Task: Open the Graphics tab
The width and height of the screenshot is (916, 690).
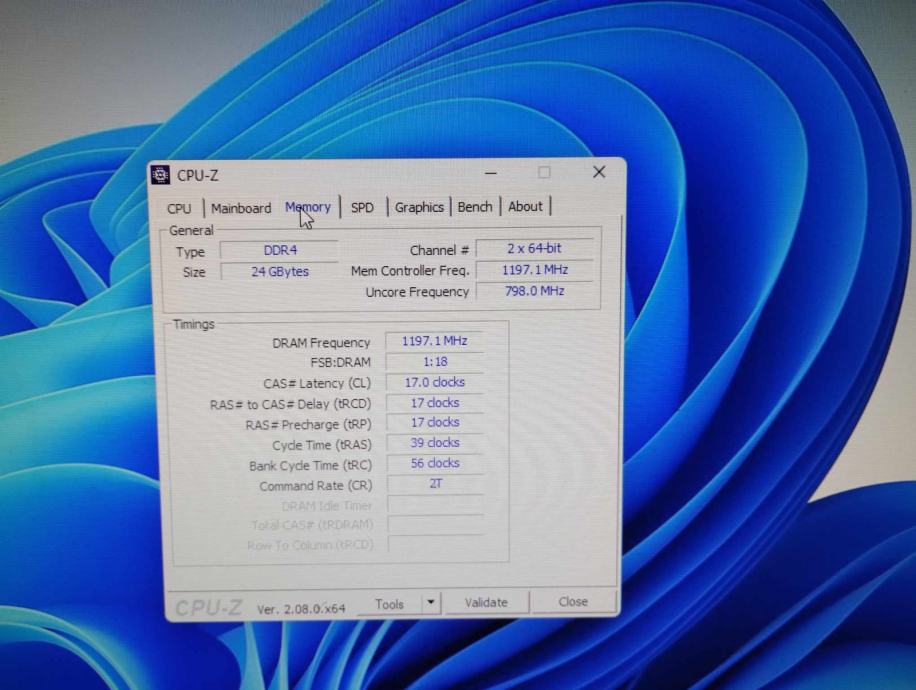Action: [x=419, y=207]
